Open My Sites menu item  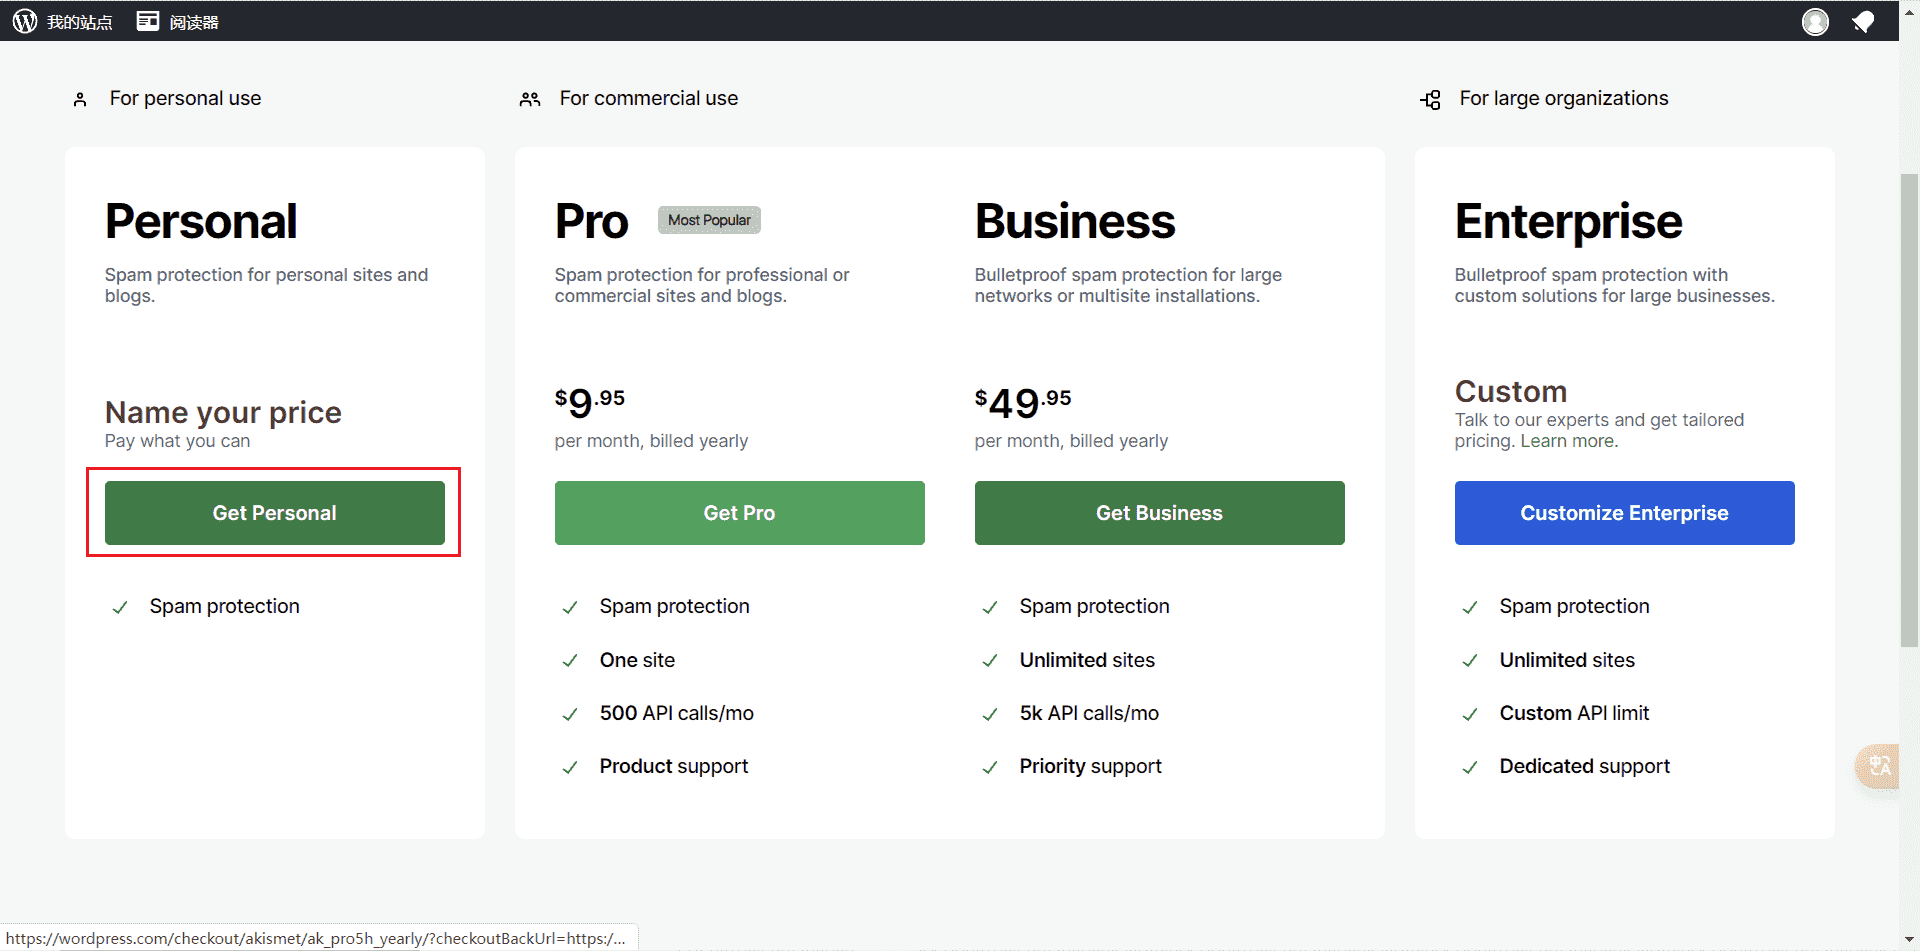pos(80,22)
